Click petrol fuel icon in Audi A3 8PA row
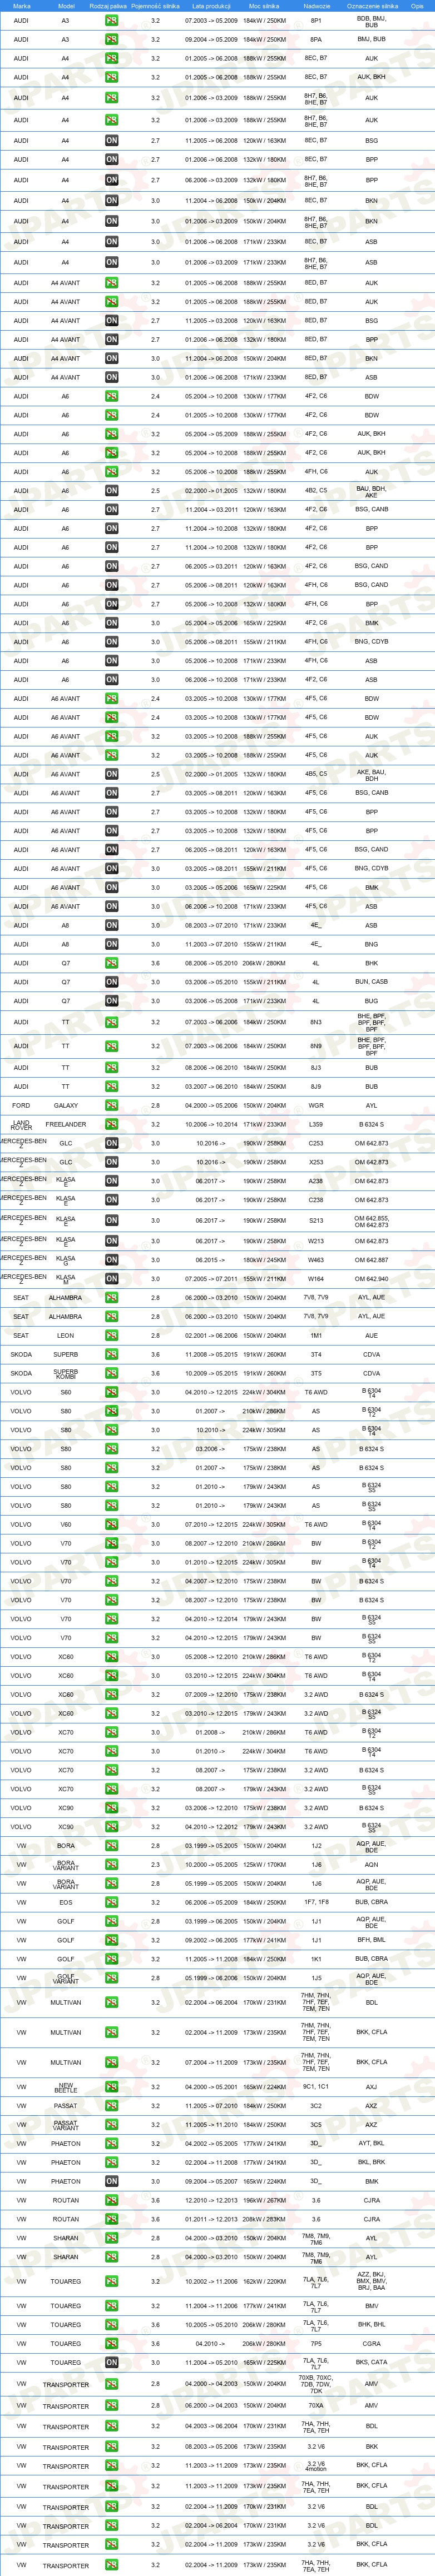Screen dimensions: 435x2576 [111, 40]
